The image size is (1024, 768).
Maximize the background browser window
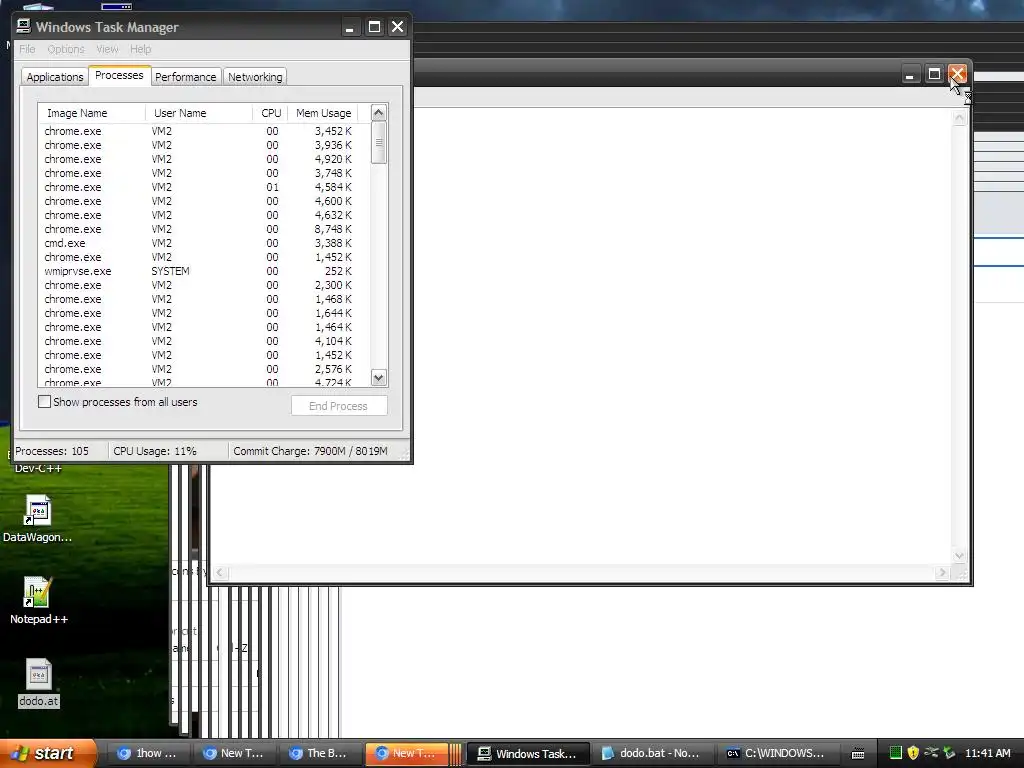point(934,74)
